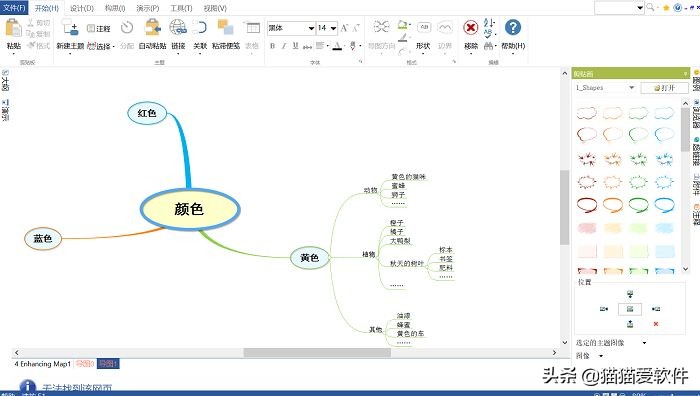Screen dimensions: 700x396
Task: Open the I_Shapes library dropdown
Action: 632,88
